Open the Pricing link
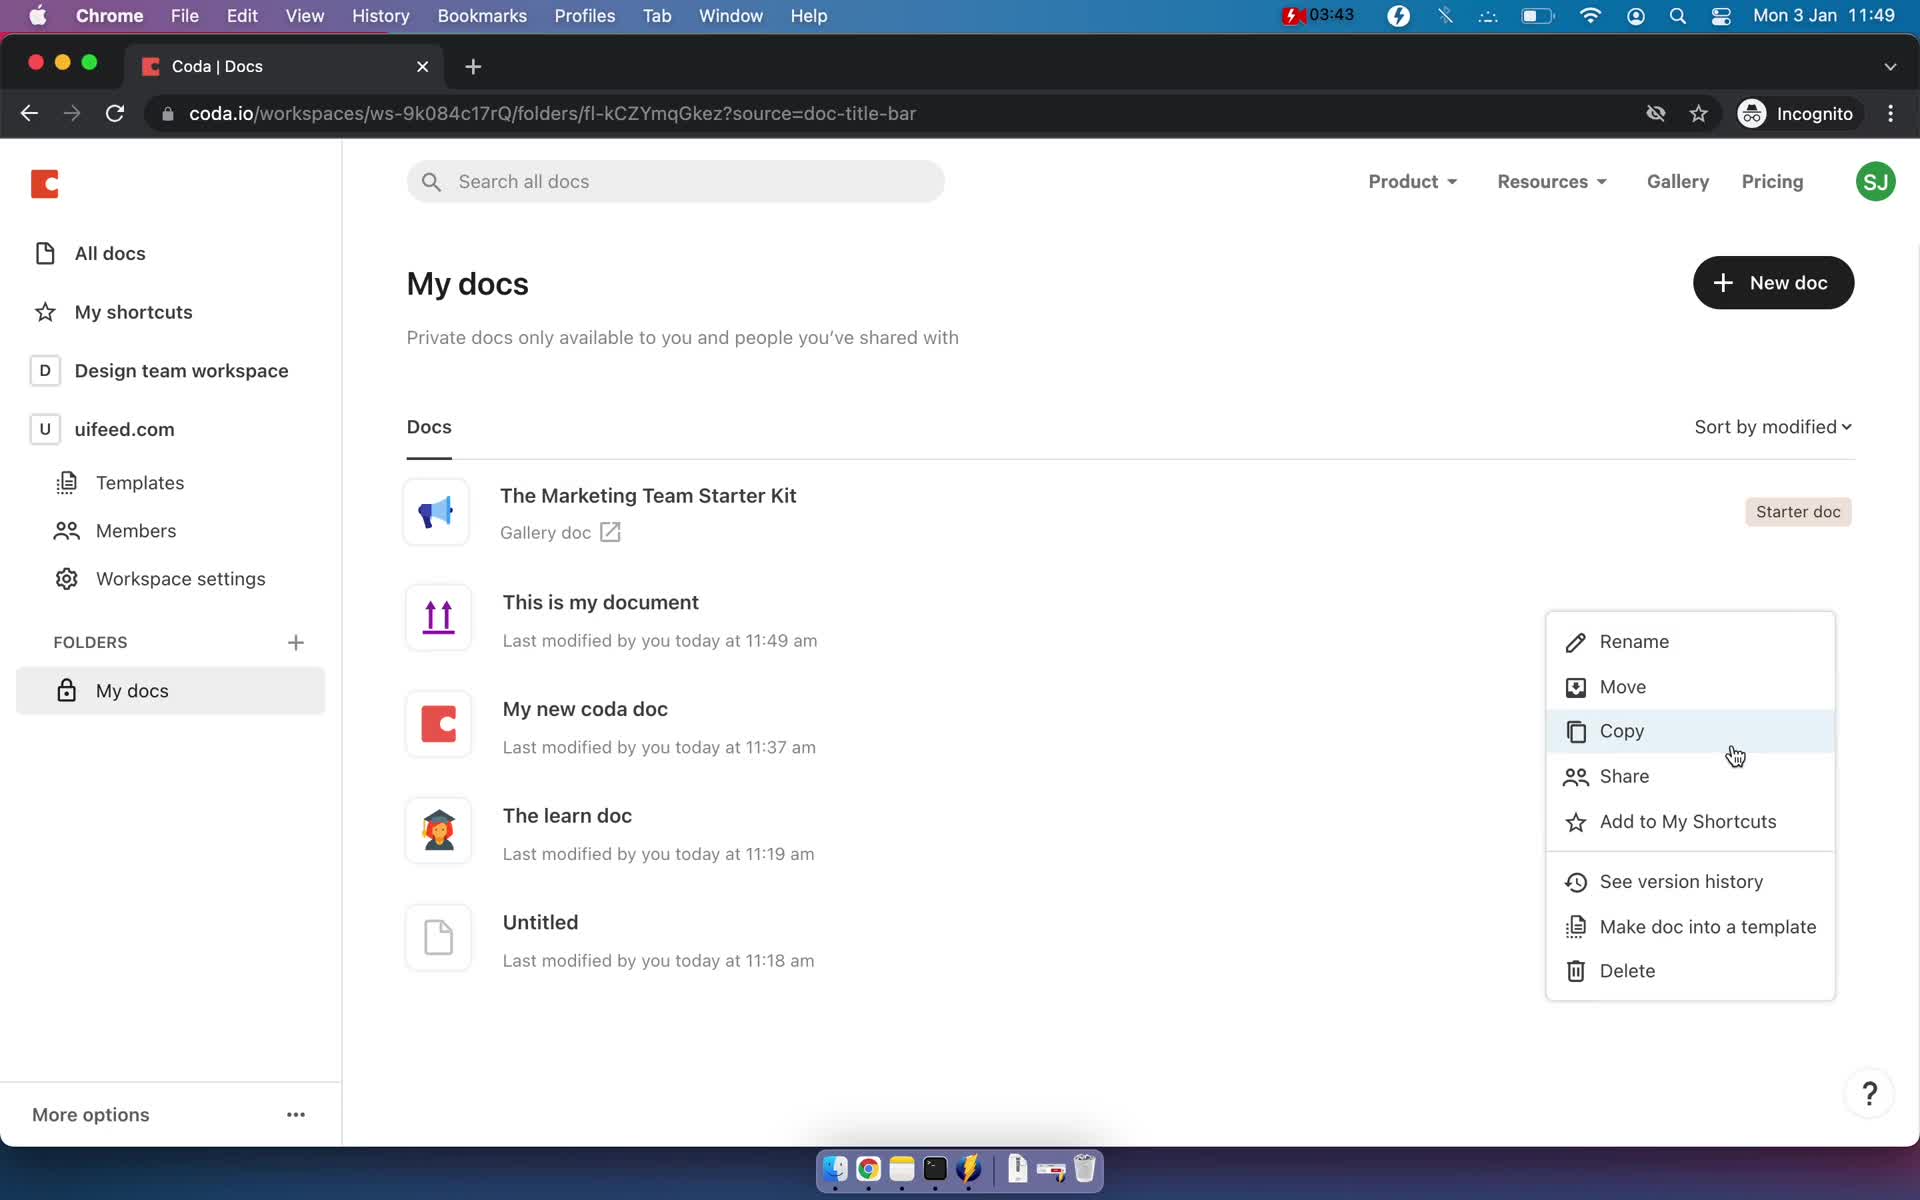 1772,182
